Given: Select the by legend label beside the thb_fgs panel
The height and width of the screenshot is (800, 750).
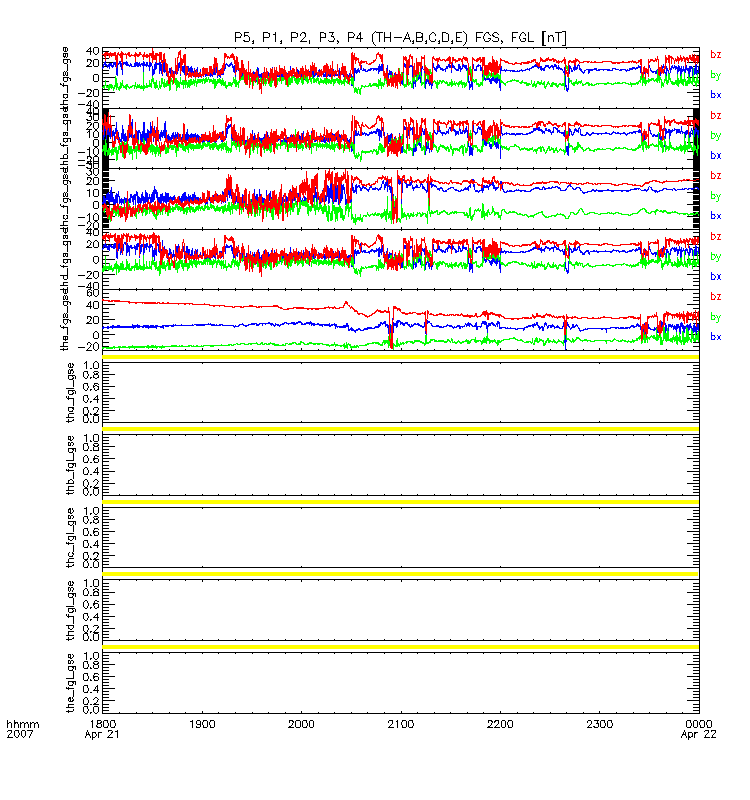Looking at the screenshot, I should [716, 136].
